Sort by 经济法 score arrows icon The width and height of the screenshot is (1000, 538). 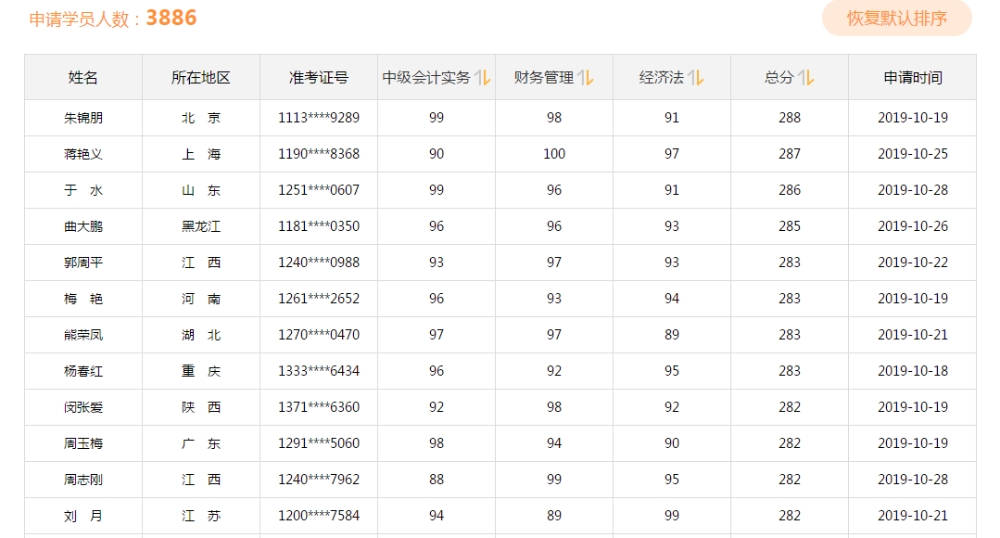tap(696, 78)
